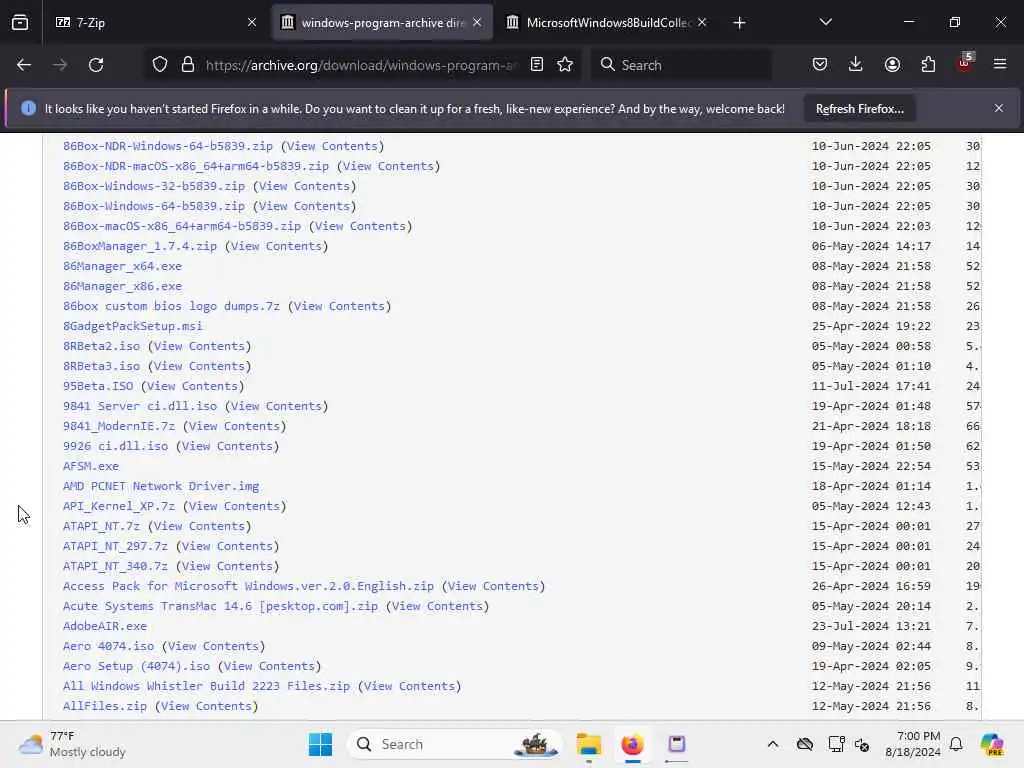The width and height of the screenshot is (1024, 768).
Task: Click the Refresh Firefox button
Action: [859, 109]
